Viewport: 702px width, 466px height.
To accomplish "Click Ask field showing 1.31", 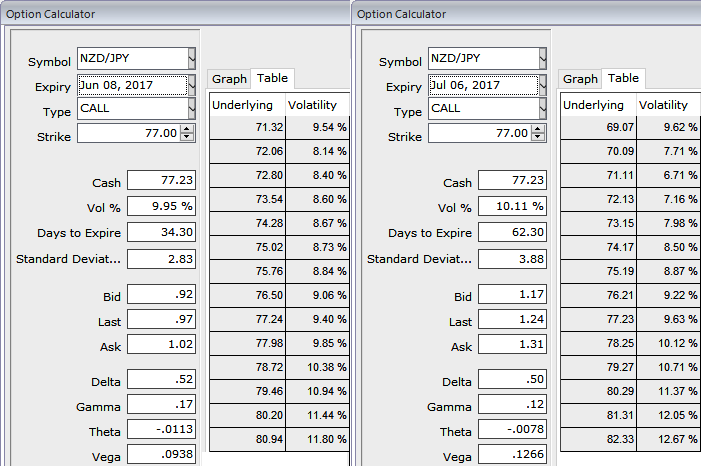I will (513, 345).
